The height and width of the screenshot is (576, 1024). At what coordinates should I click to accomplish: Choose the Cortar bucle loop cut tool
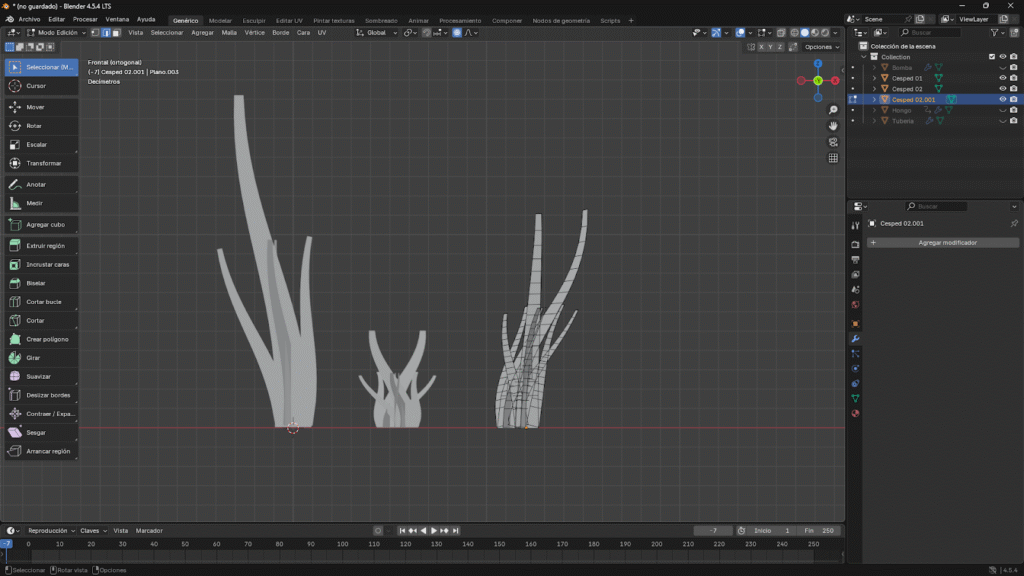pos(41,301)
